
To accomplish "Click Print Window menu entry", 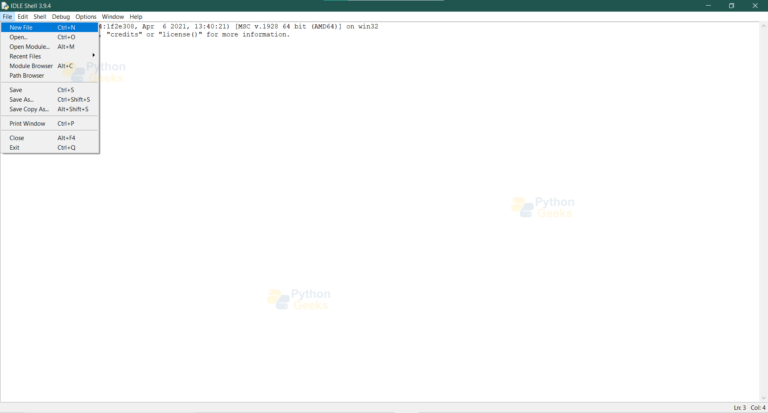I will (27, 124).
